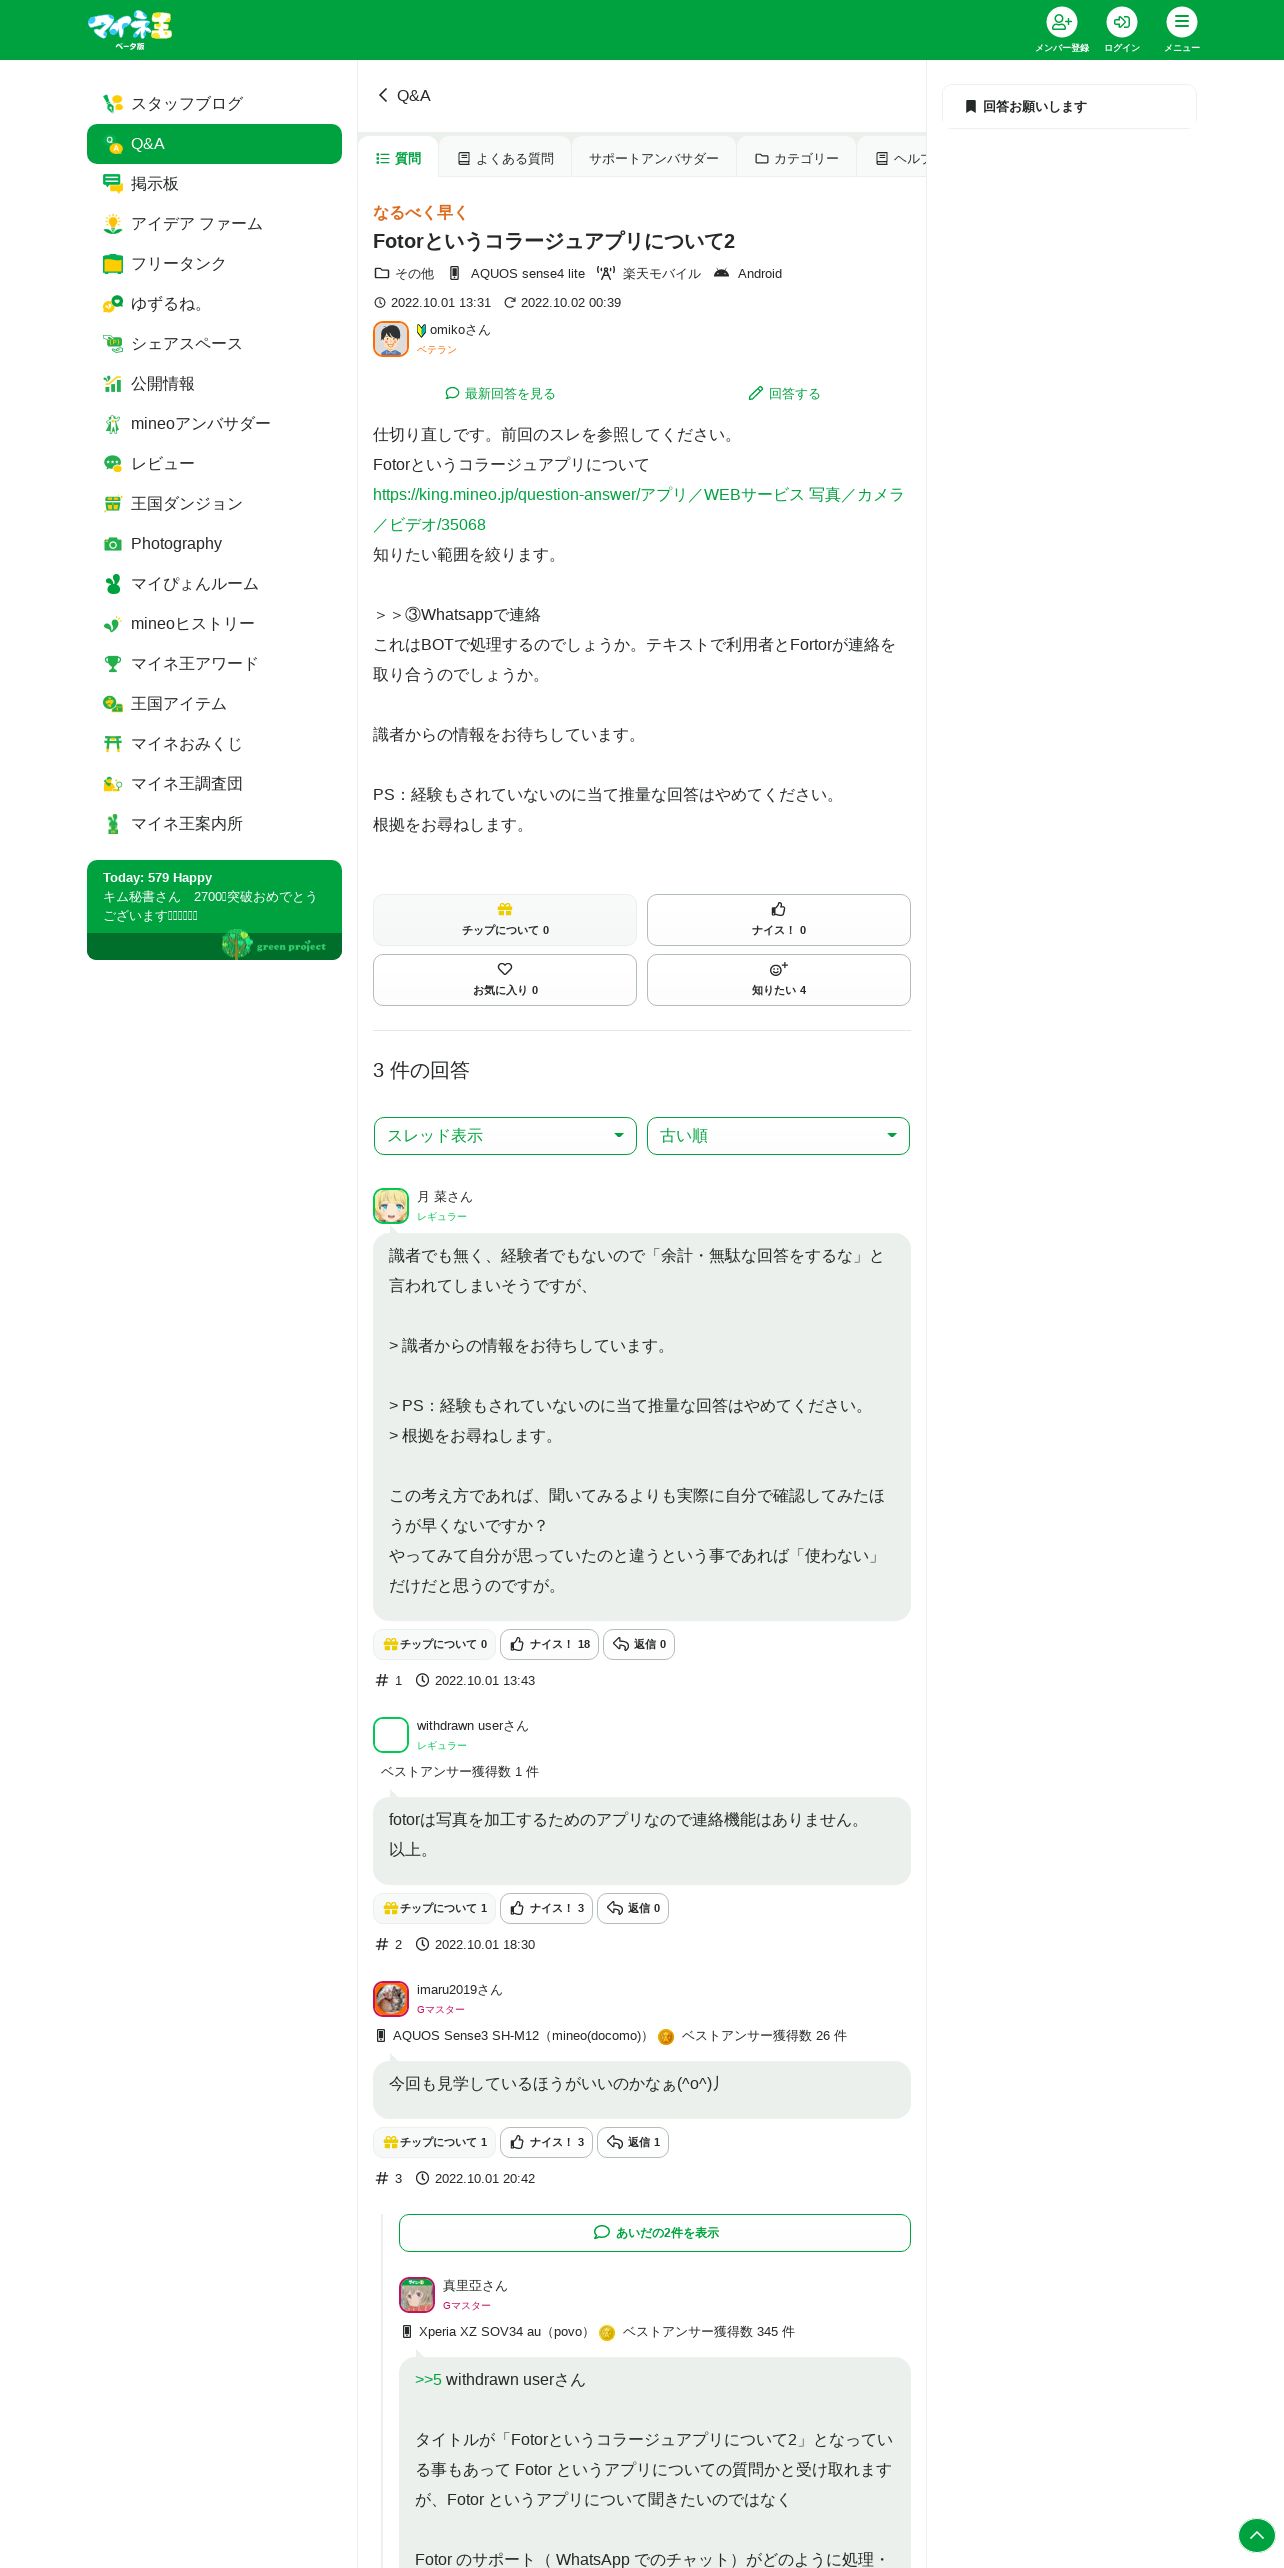Click the マイネおみくじ torii icon

coord(113,744)
